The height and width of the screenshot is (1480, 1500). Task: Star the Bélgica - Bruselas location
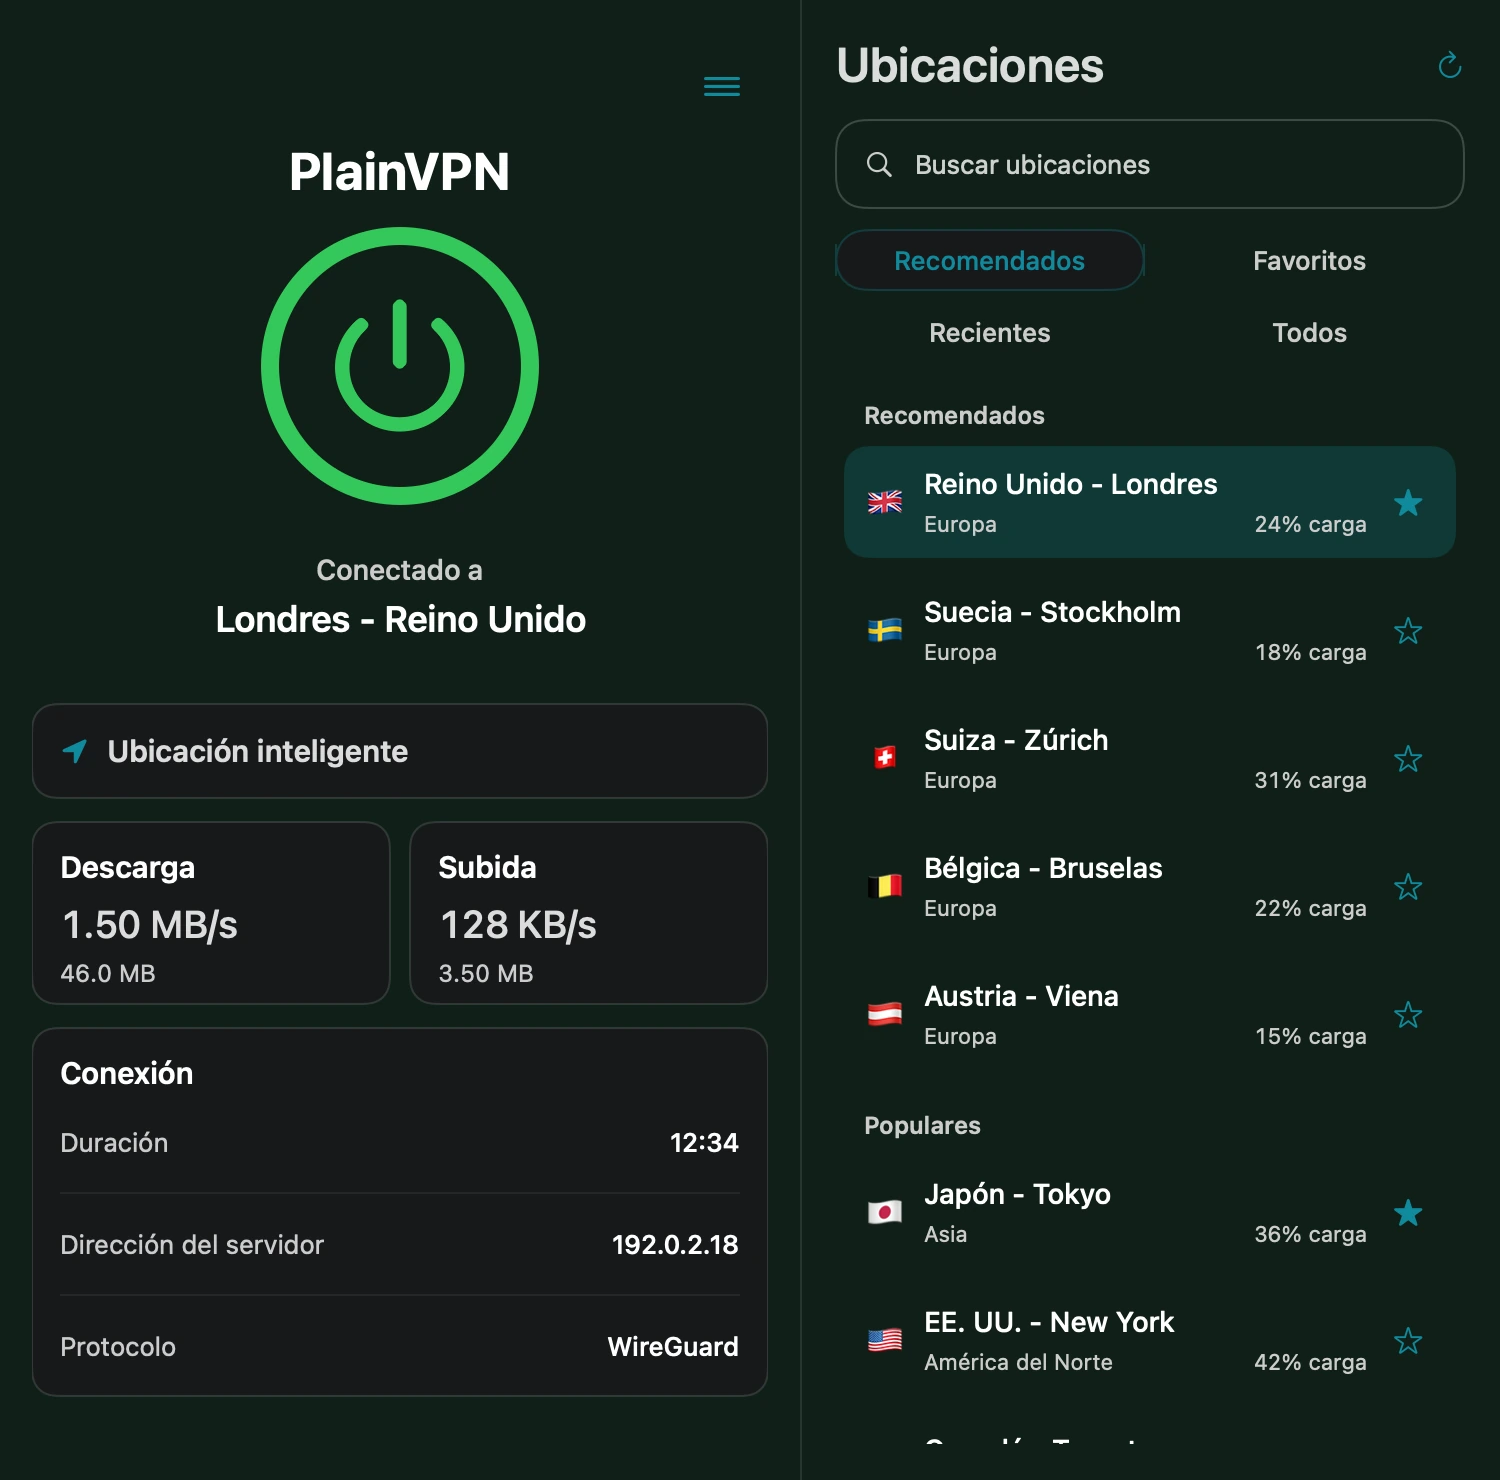click(1408, 886)
